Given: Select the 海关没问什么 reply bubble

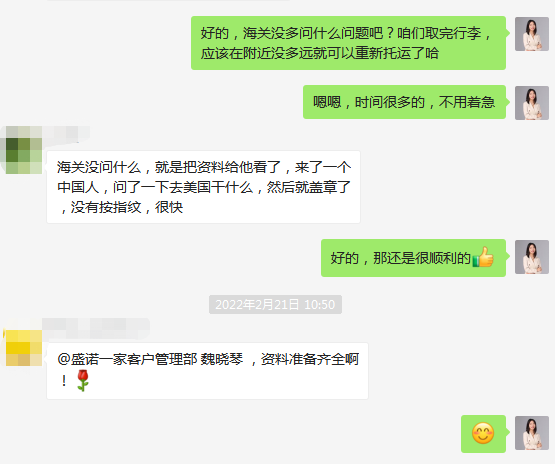Looking at the screenshot, I should pos(204,187).
